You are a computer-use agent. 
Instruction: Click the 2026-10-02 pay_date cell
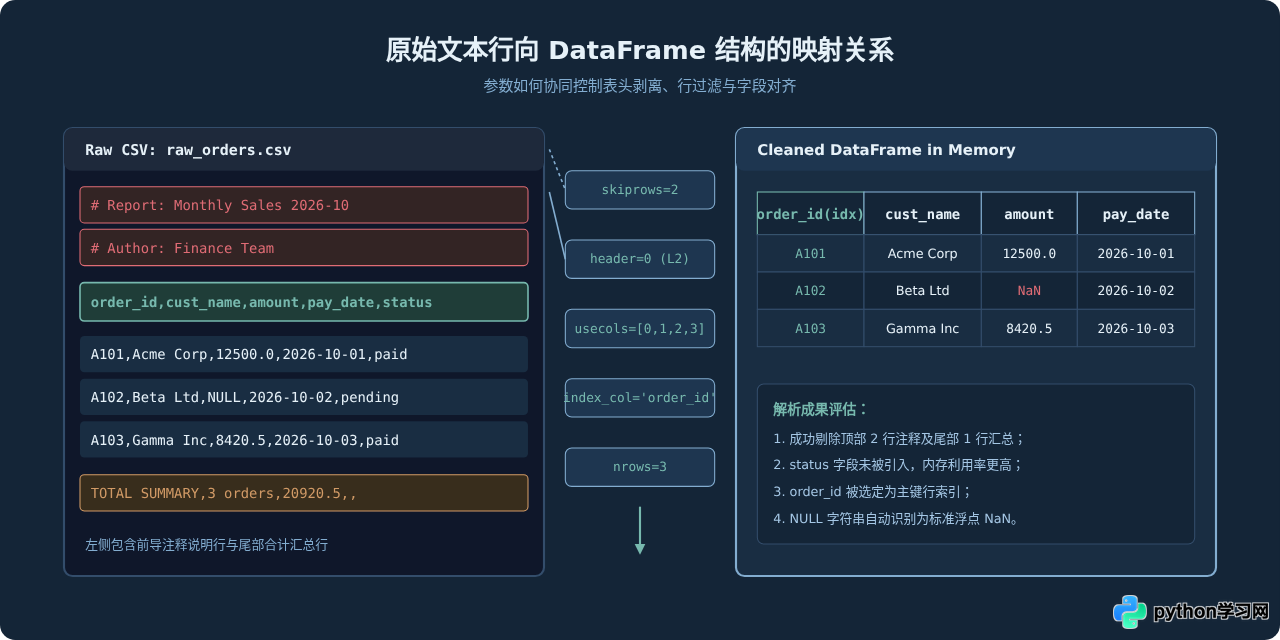click(x=1136, y=291)
